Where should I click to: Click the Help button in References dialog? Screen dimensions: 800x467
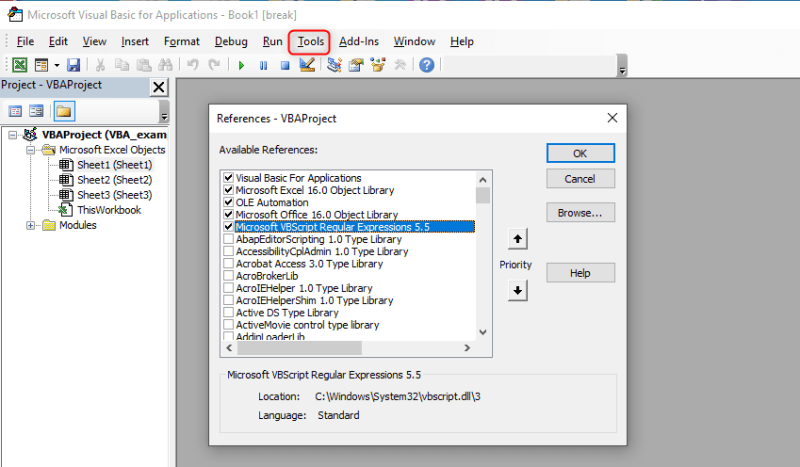click(x=580, y=273)
